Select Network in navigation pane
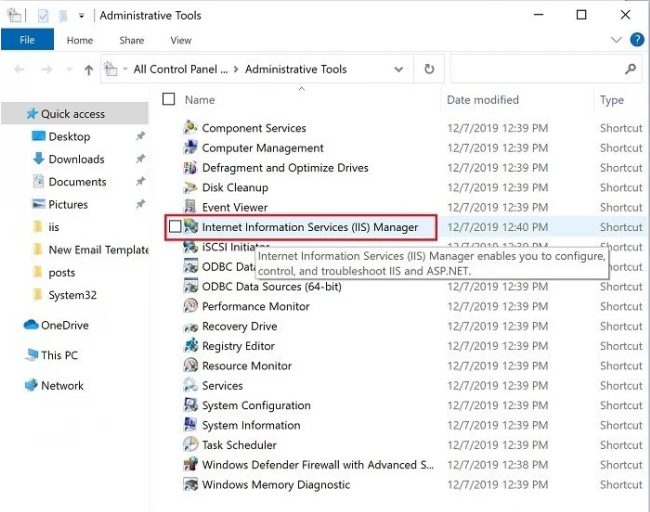The width and height of the screenshot is (650, 512). click(62, 385)
